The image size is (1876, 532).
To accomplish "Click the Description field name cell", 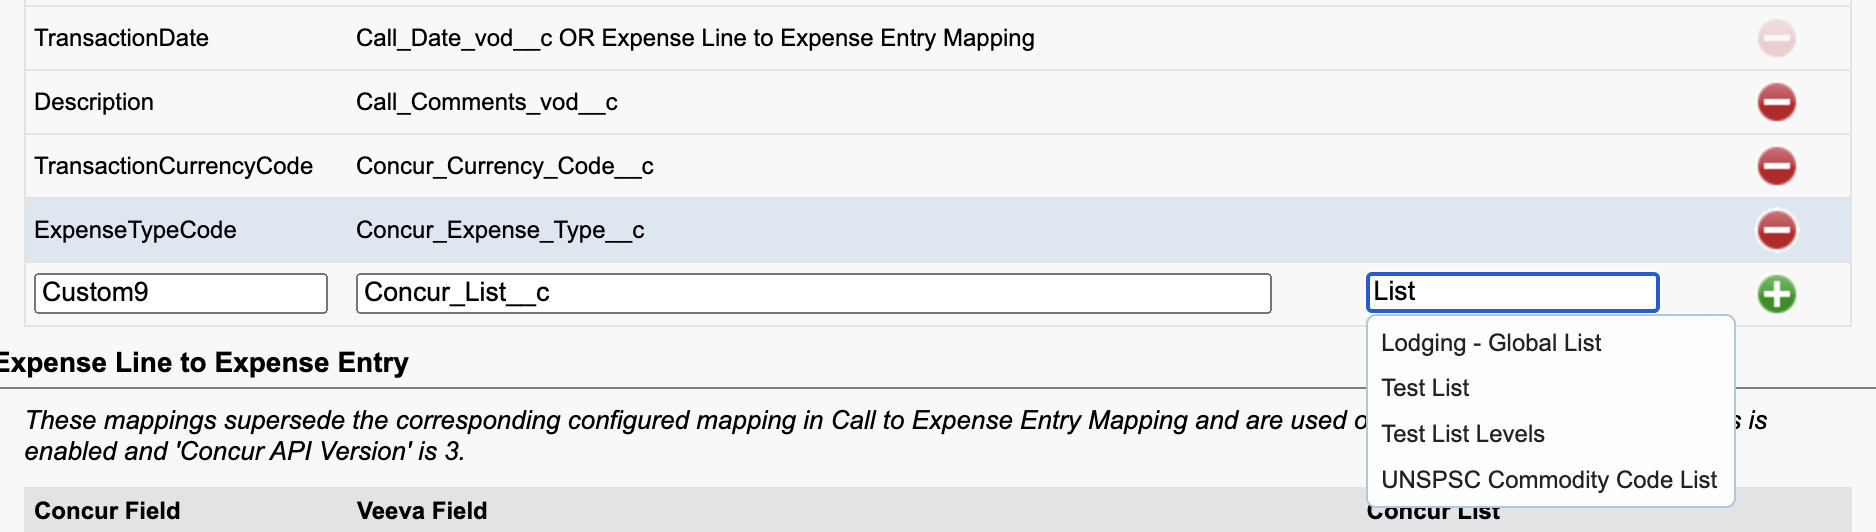I will (94, 102).
